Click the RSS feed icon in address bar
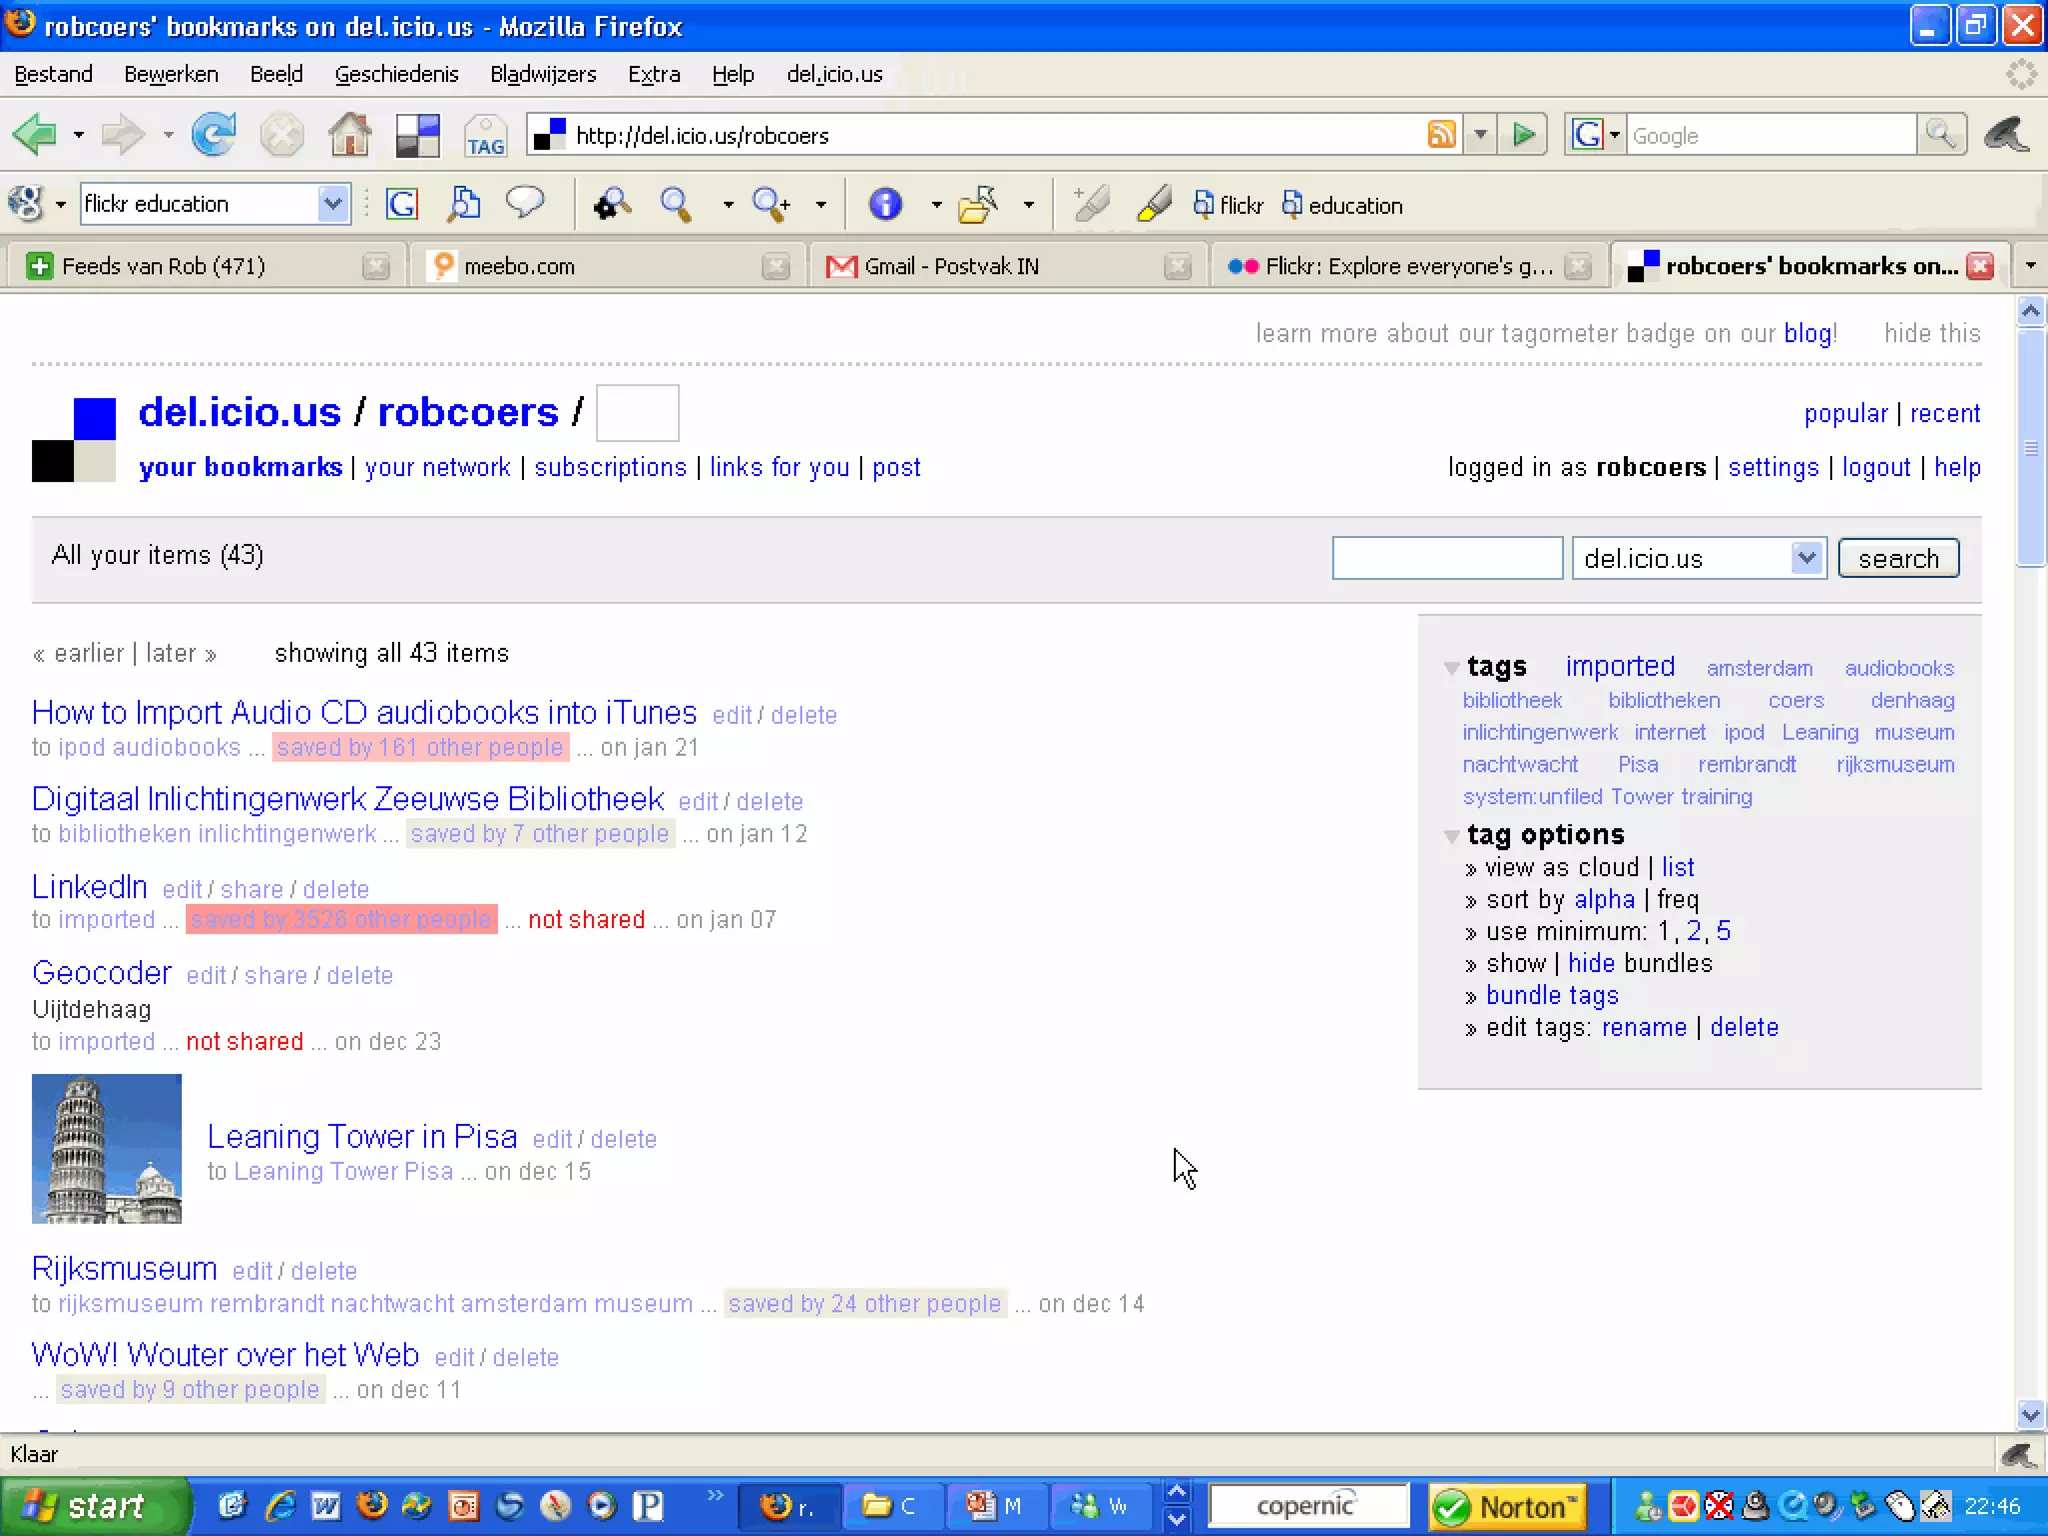 click(1441, 134)
